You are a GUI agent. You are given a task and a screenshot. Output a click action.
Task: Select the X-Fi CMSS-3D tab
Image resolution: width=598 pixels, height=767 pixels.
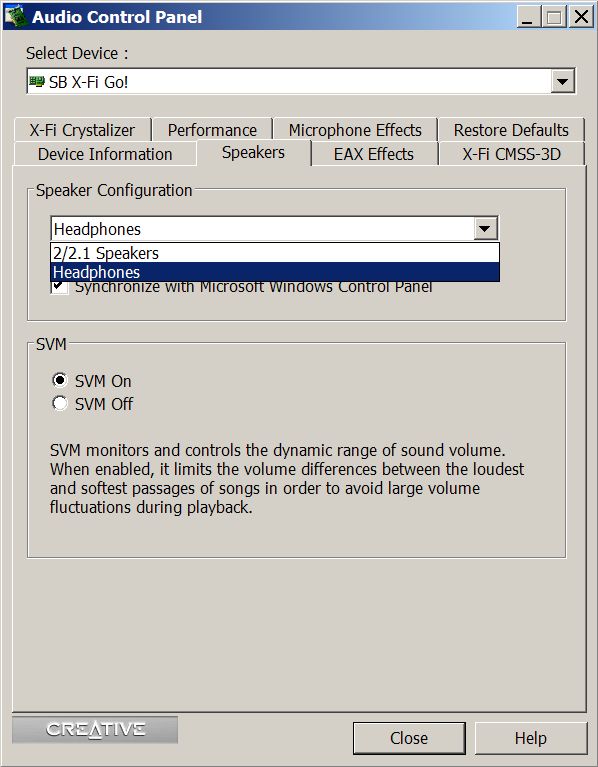click(511, 154)
